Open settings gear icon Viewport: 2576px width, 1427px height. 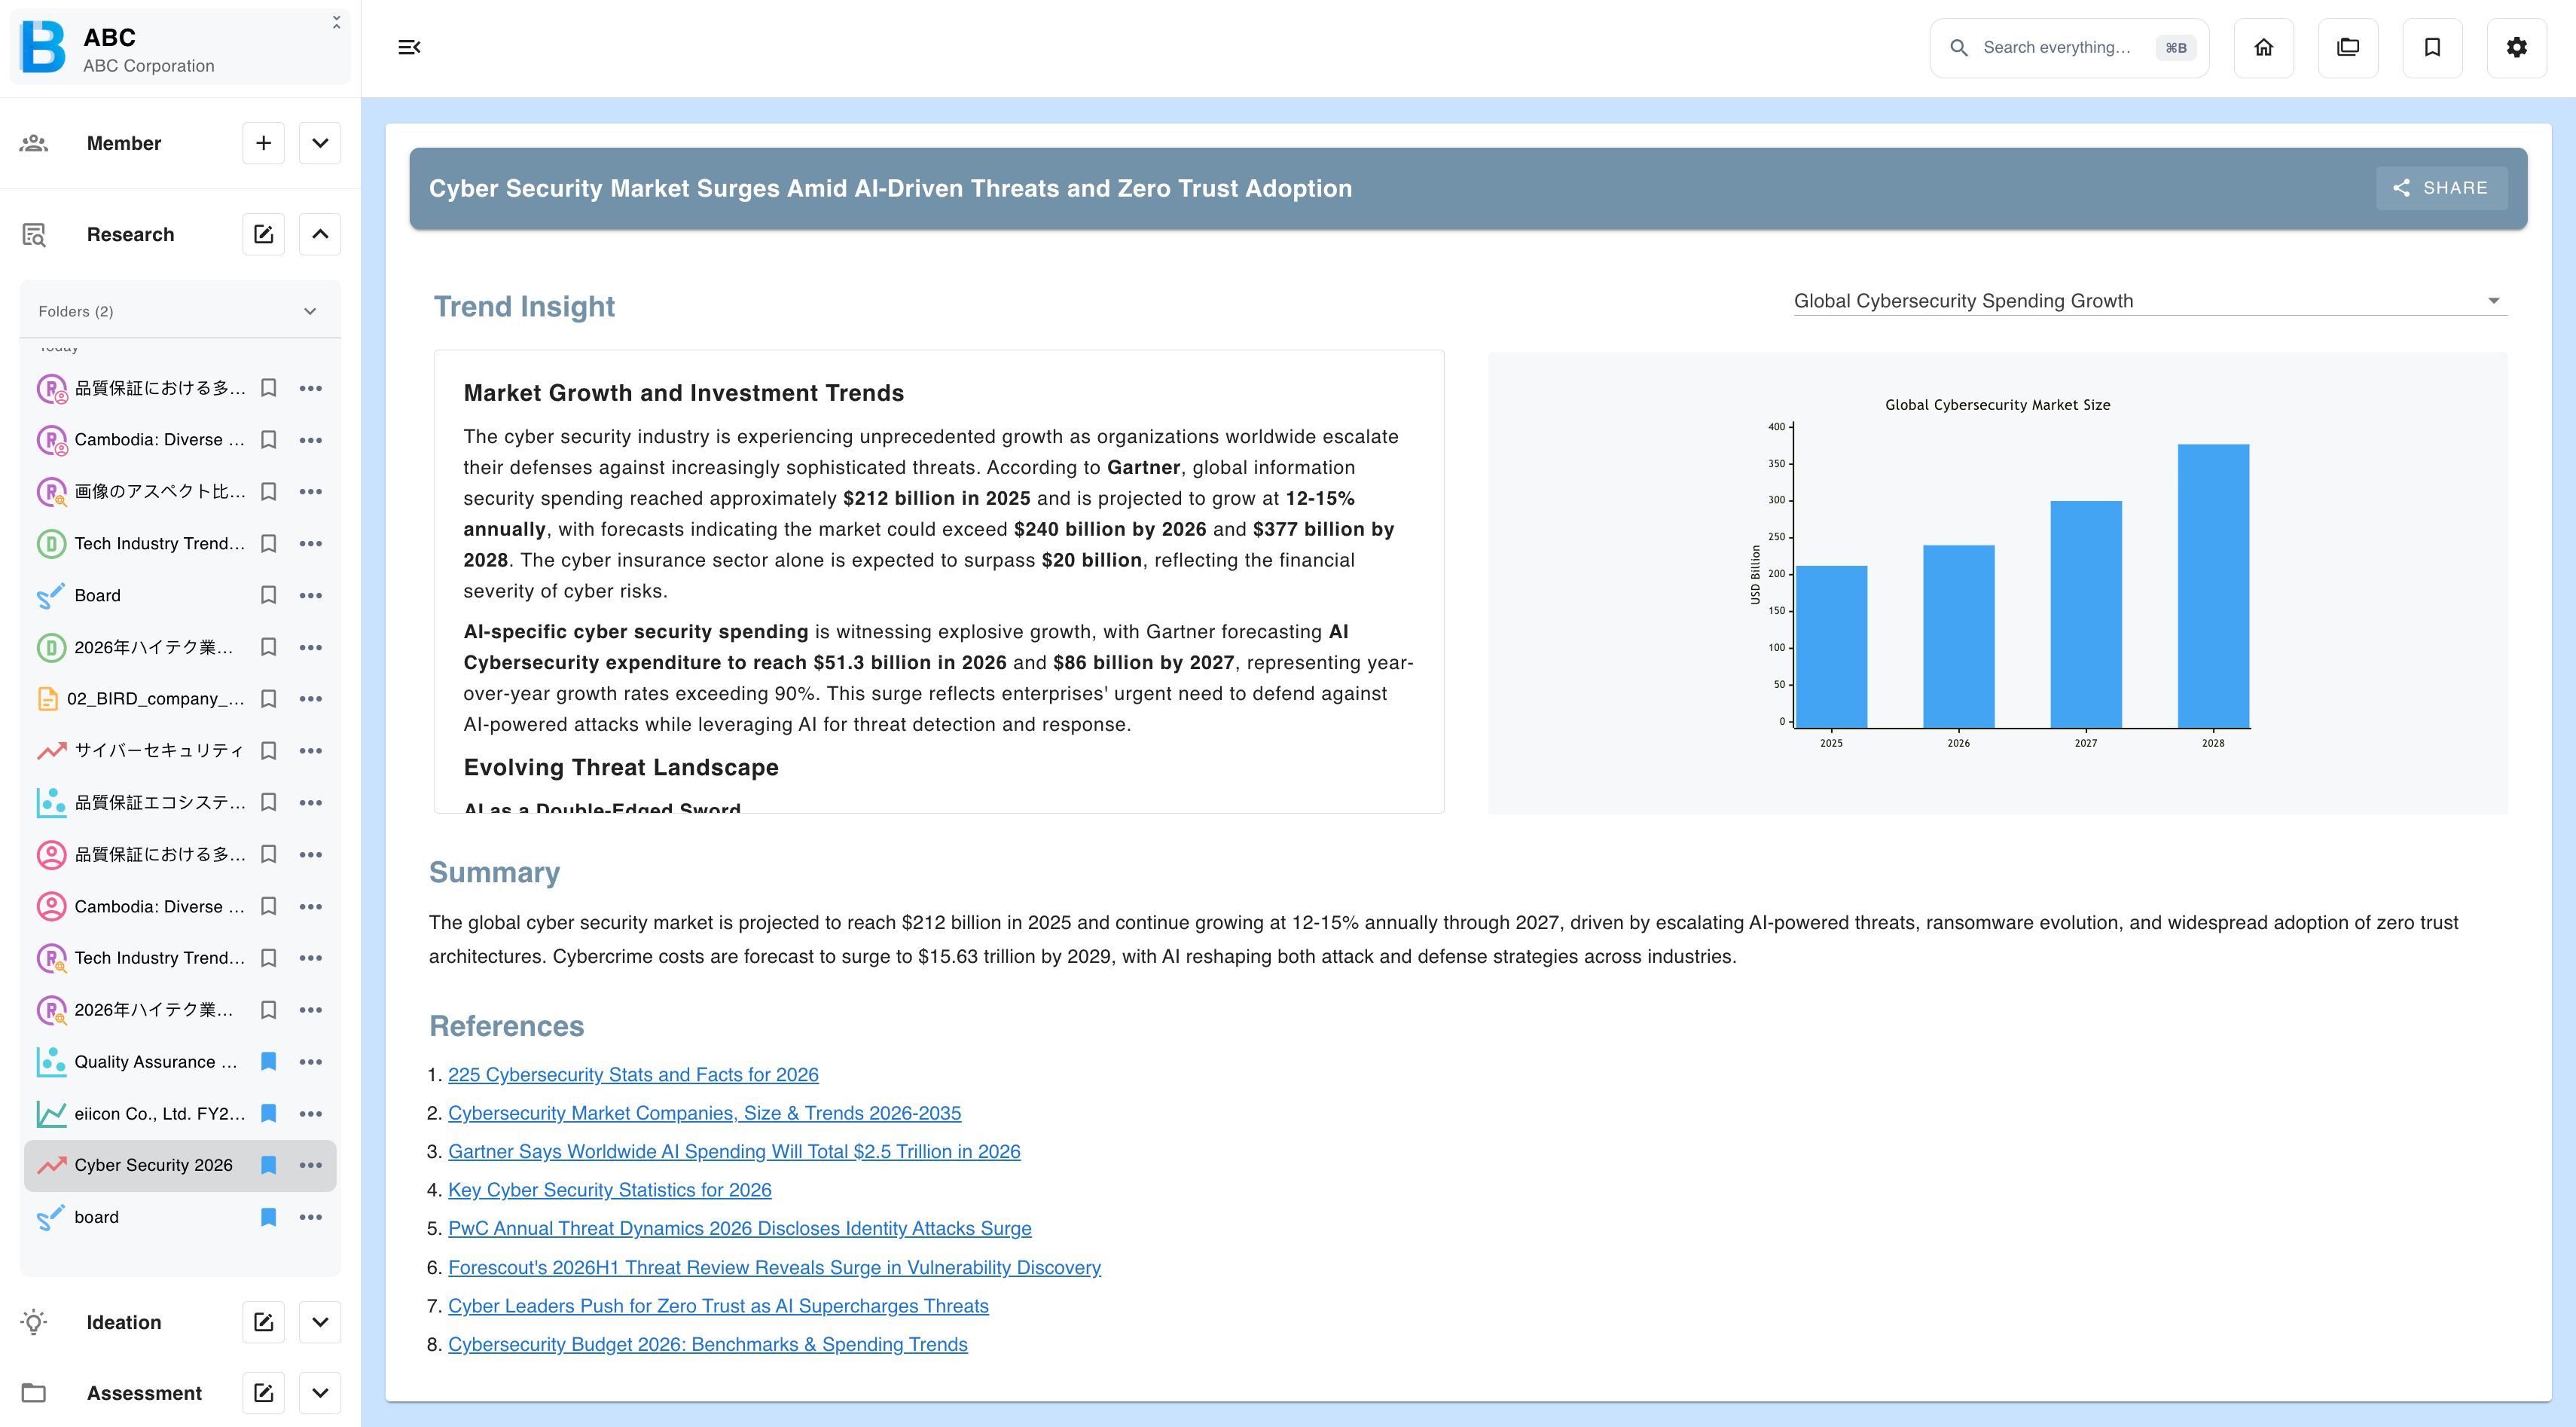(x=2517, y=47)
